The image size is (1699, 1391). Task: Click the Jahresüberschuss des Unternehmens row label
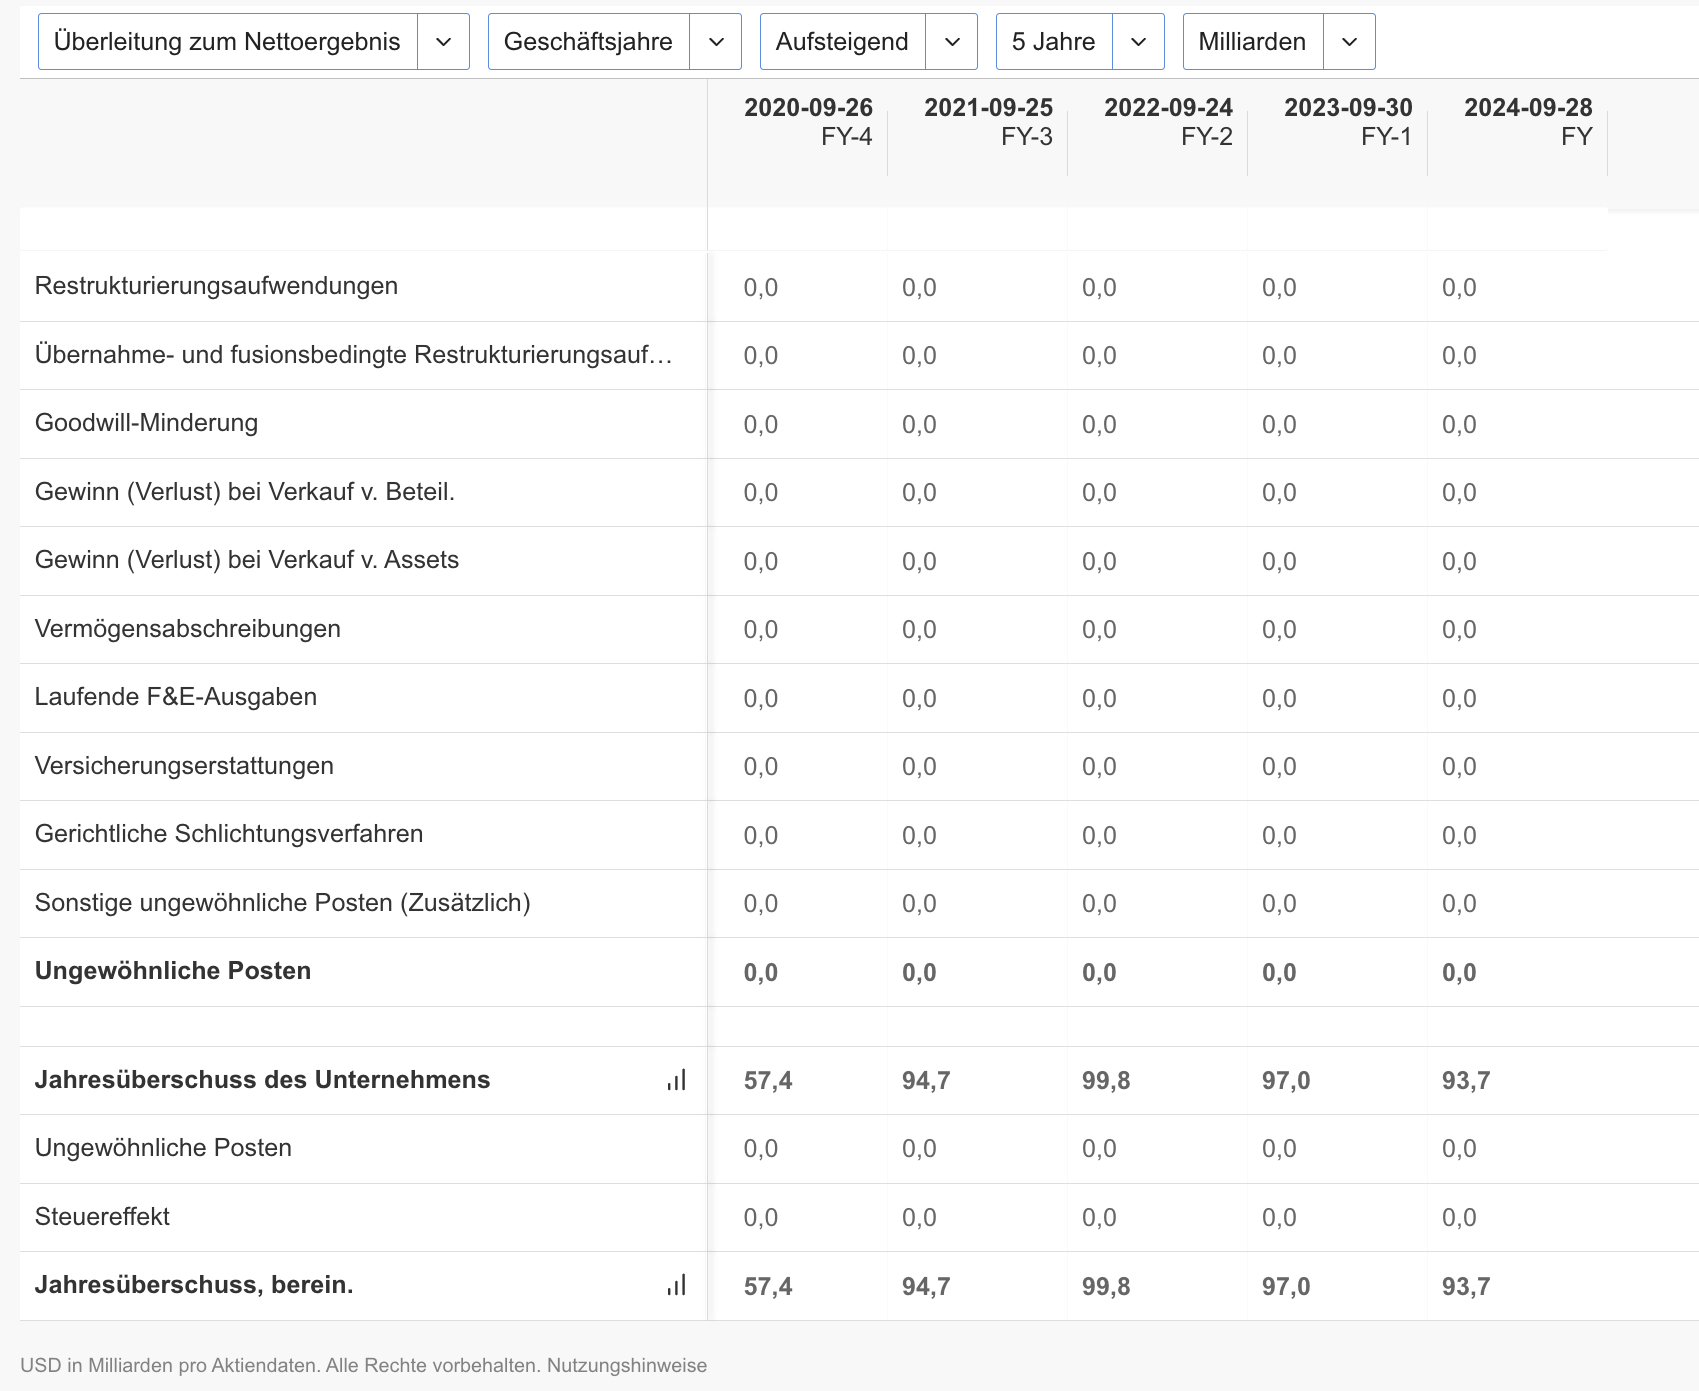[262, 1080]
